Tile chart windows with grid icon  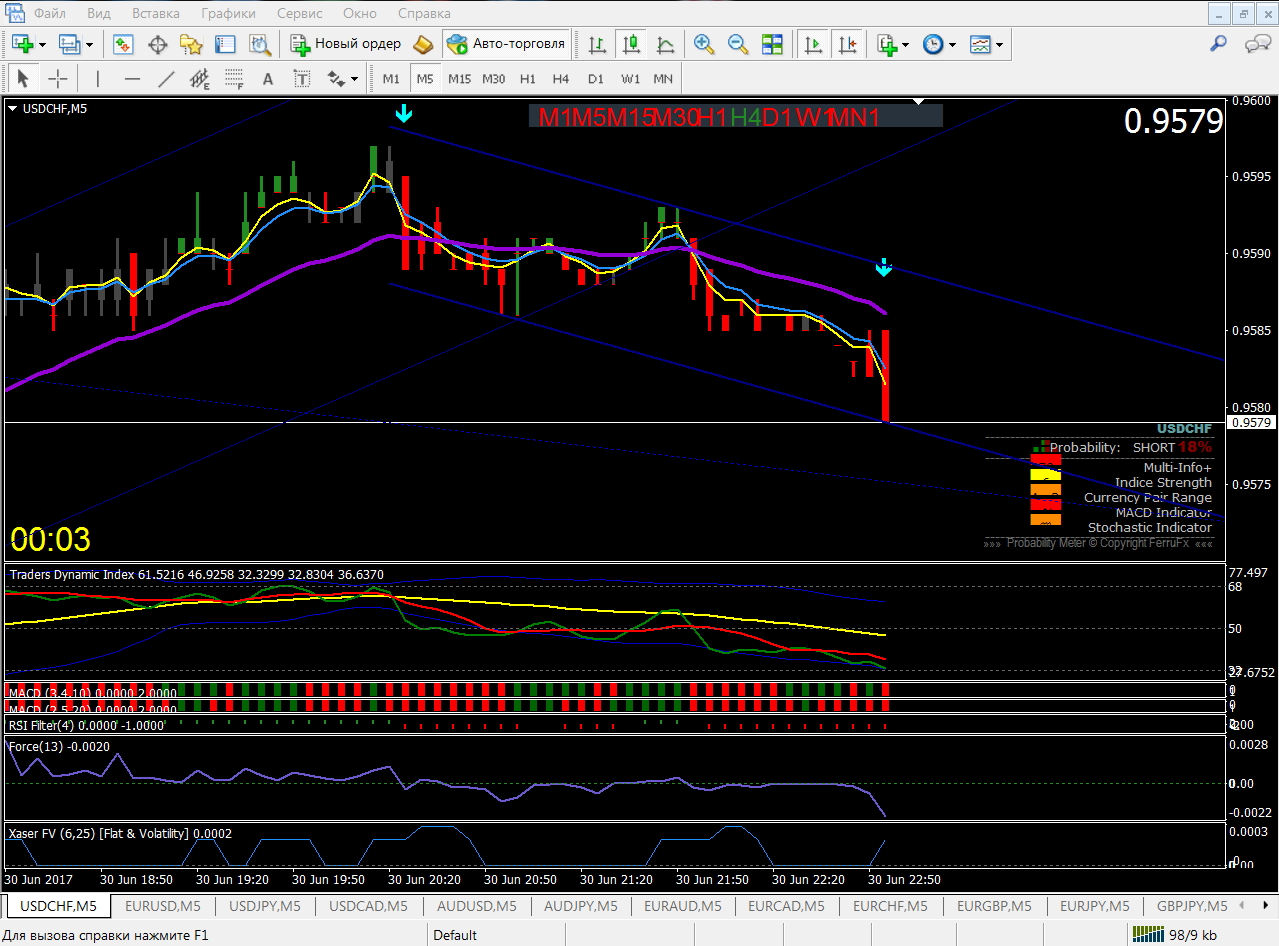[x=772, y=44]
